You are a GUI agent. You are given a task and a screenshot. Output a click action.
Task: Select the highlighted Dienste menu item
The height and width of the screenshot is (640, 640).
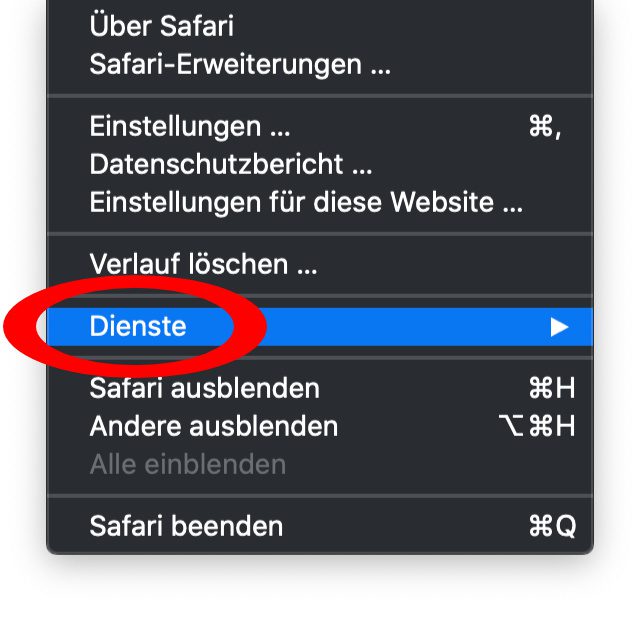coord(138,326)
